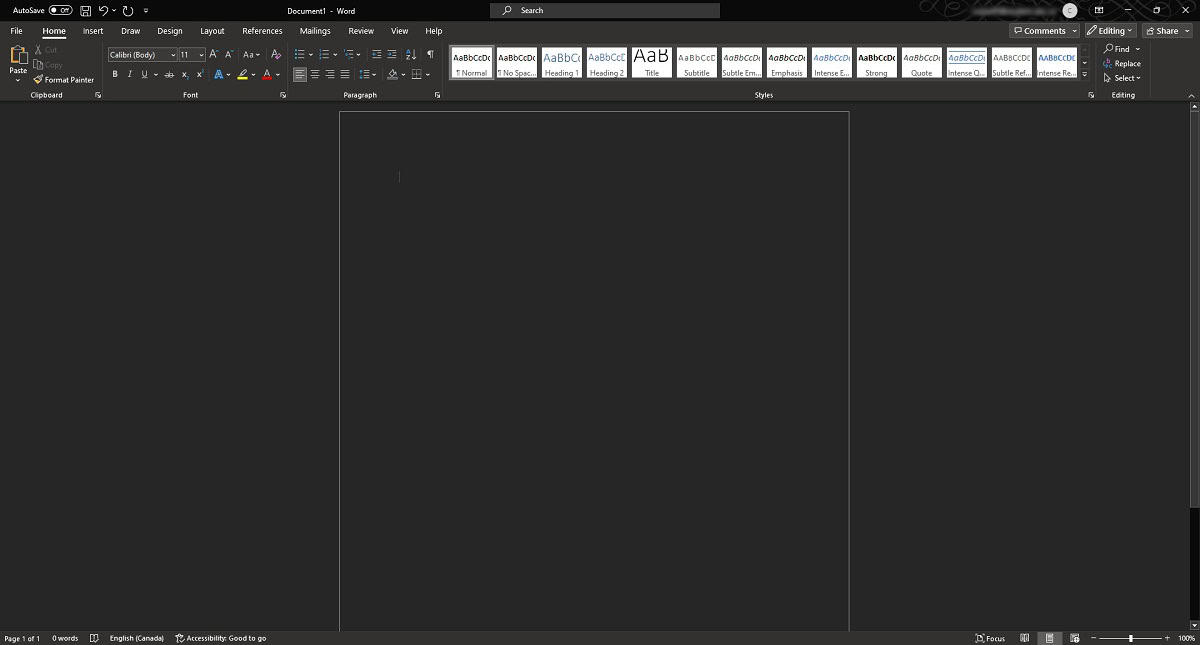Open the font name dropdown
This screenshot has height=645, width=1200.
click(173, 55)
